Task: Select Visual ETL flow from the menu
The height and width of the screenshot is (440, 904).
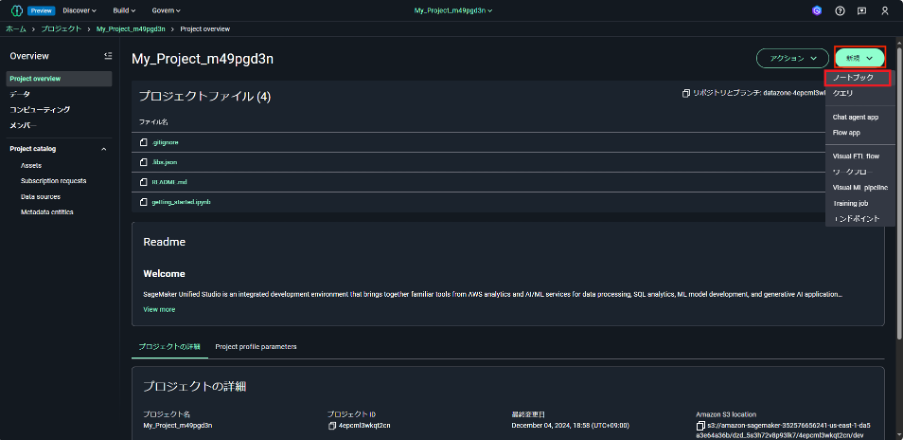Action: coord(857,156)
